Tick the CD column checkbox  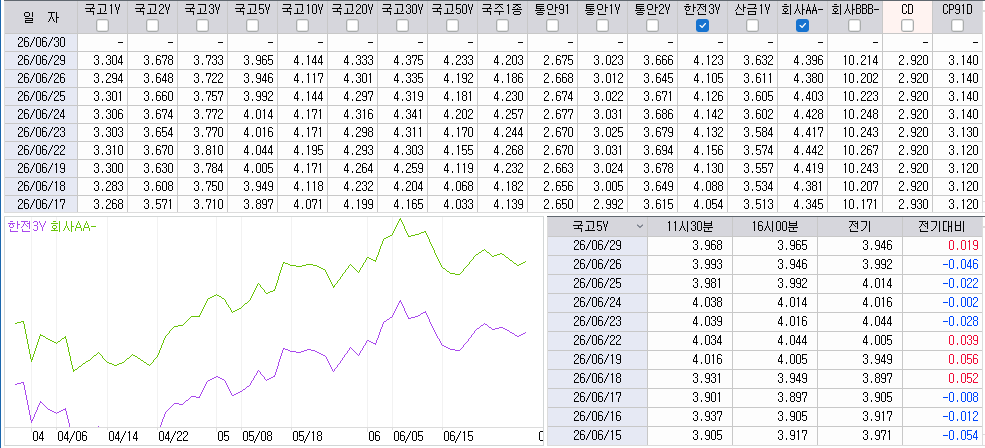point(907,26)
